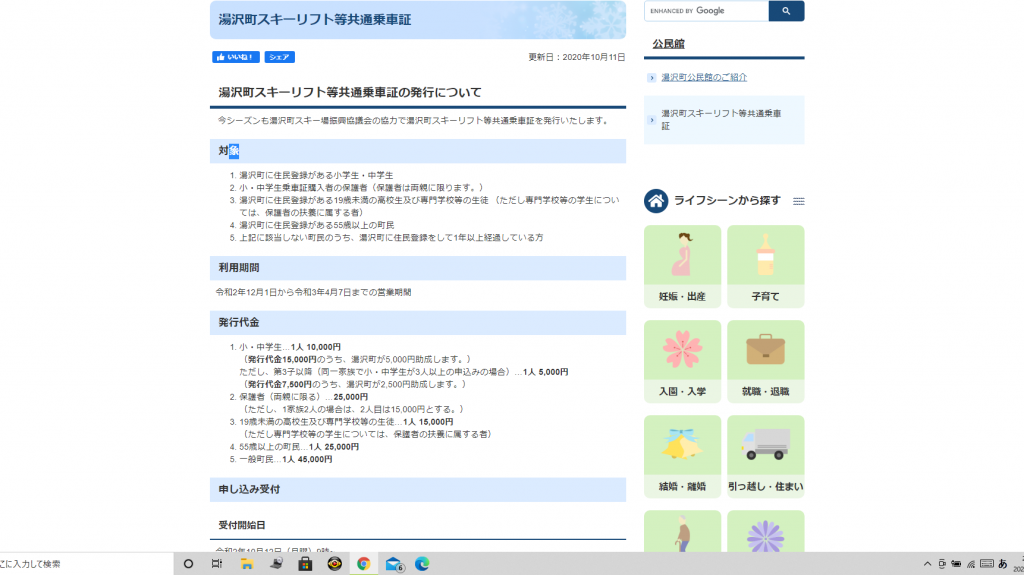Launch Microsoft Edge from the taskbar
1024x575 pixels.
[422, 564]
